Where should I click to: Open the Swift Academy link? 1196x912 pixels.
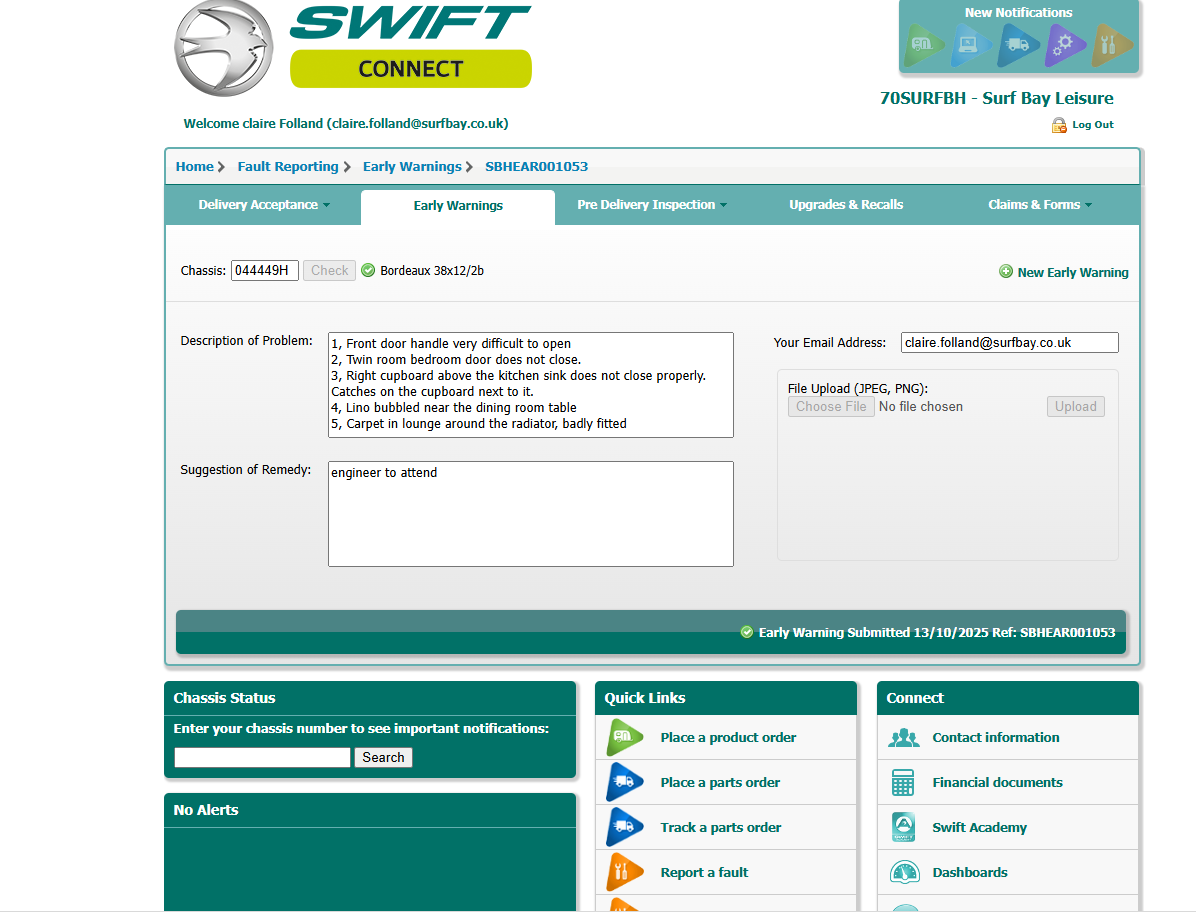tap(979, 827)
